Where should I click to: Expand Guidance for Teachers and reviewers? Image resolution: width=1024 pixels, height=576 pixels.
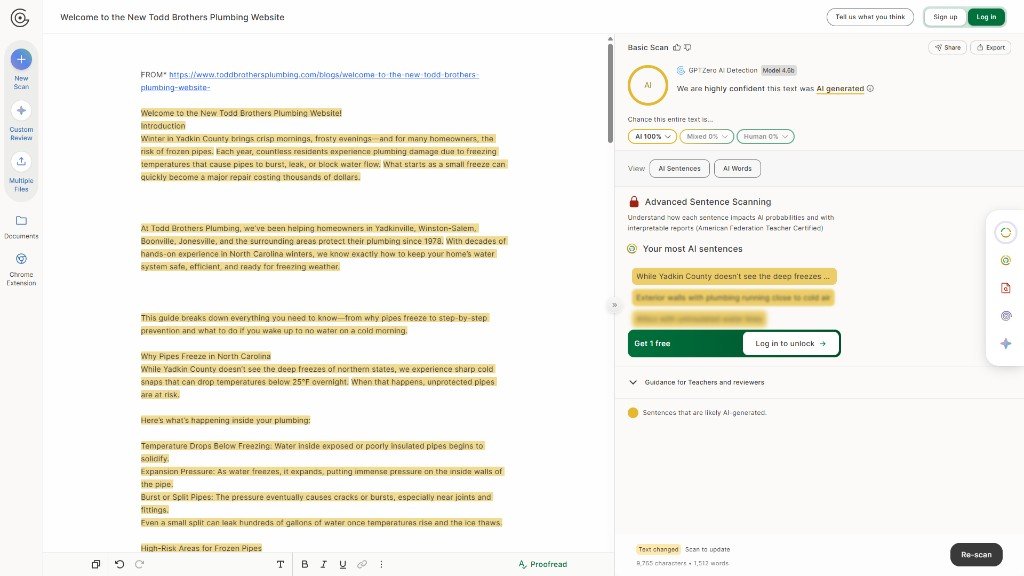(697, 383)
